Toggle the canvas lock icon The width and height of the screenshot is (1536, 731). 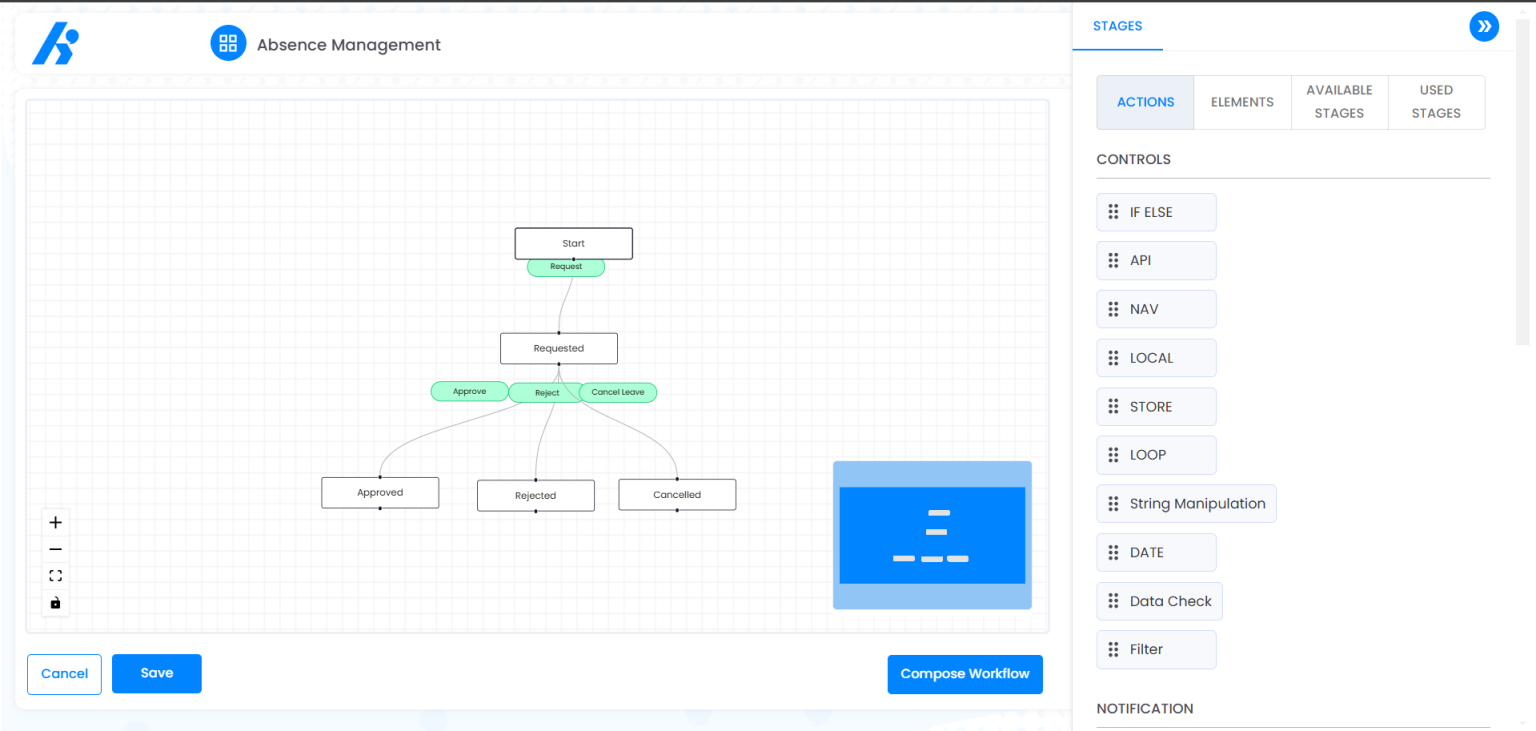56,603
